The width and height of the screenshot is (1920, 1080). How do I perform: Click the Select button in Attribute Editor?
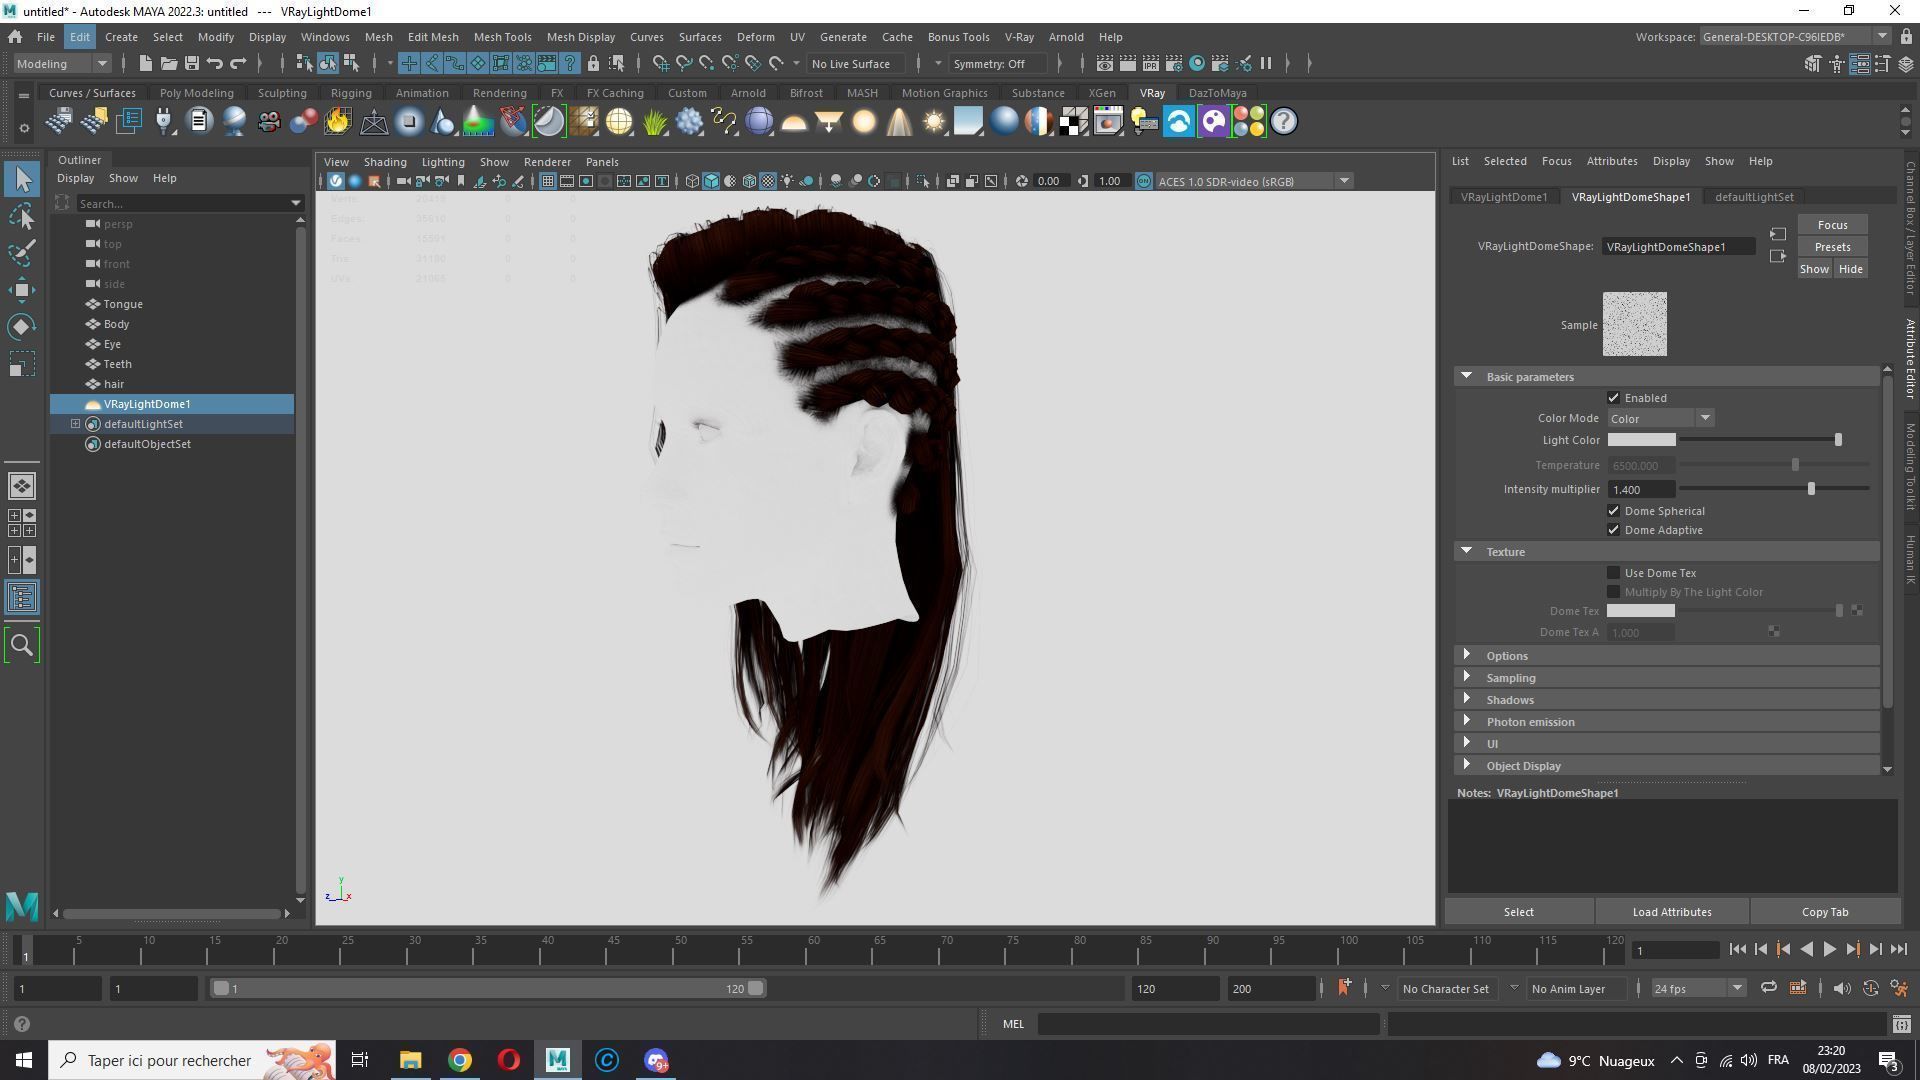tap(1518, 912)
